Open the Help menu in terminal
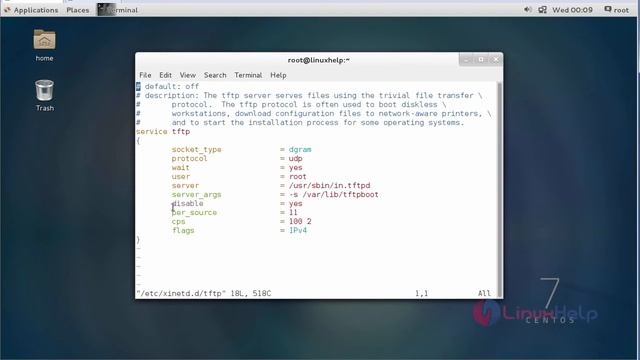 278,75
